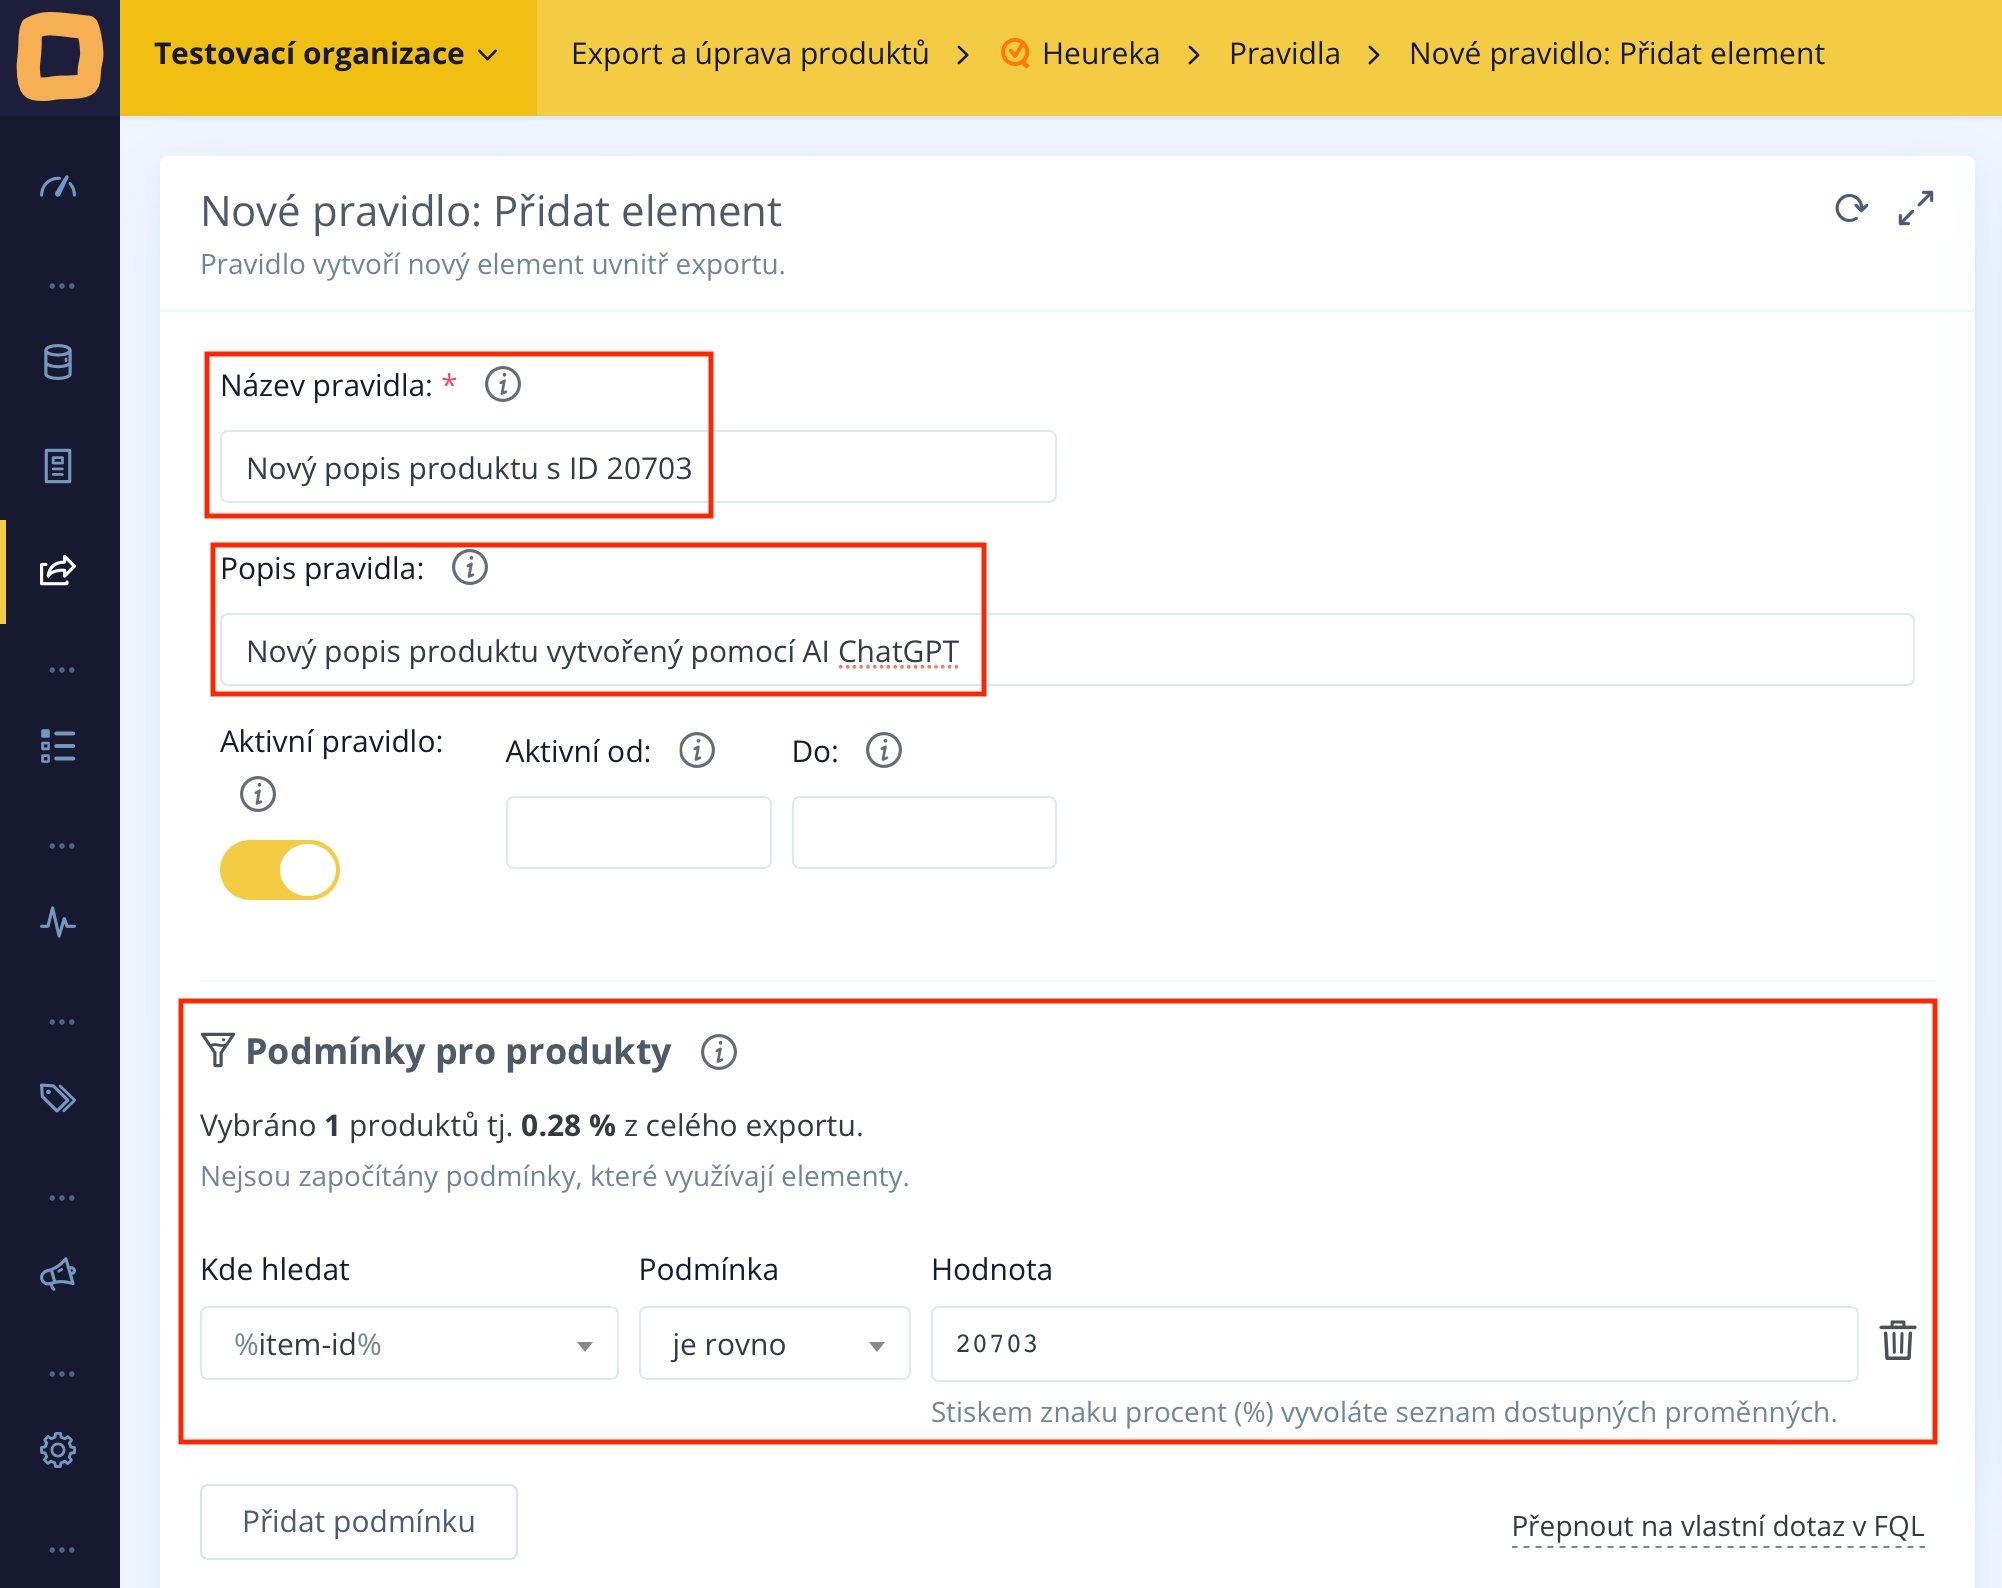
Task: Open the megaphone campaigns sidebar icon
Action: pos(58,1274)
